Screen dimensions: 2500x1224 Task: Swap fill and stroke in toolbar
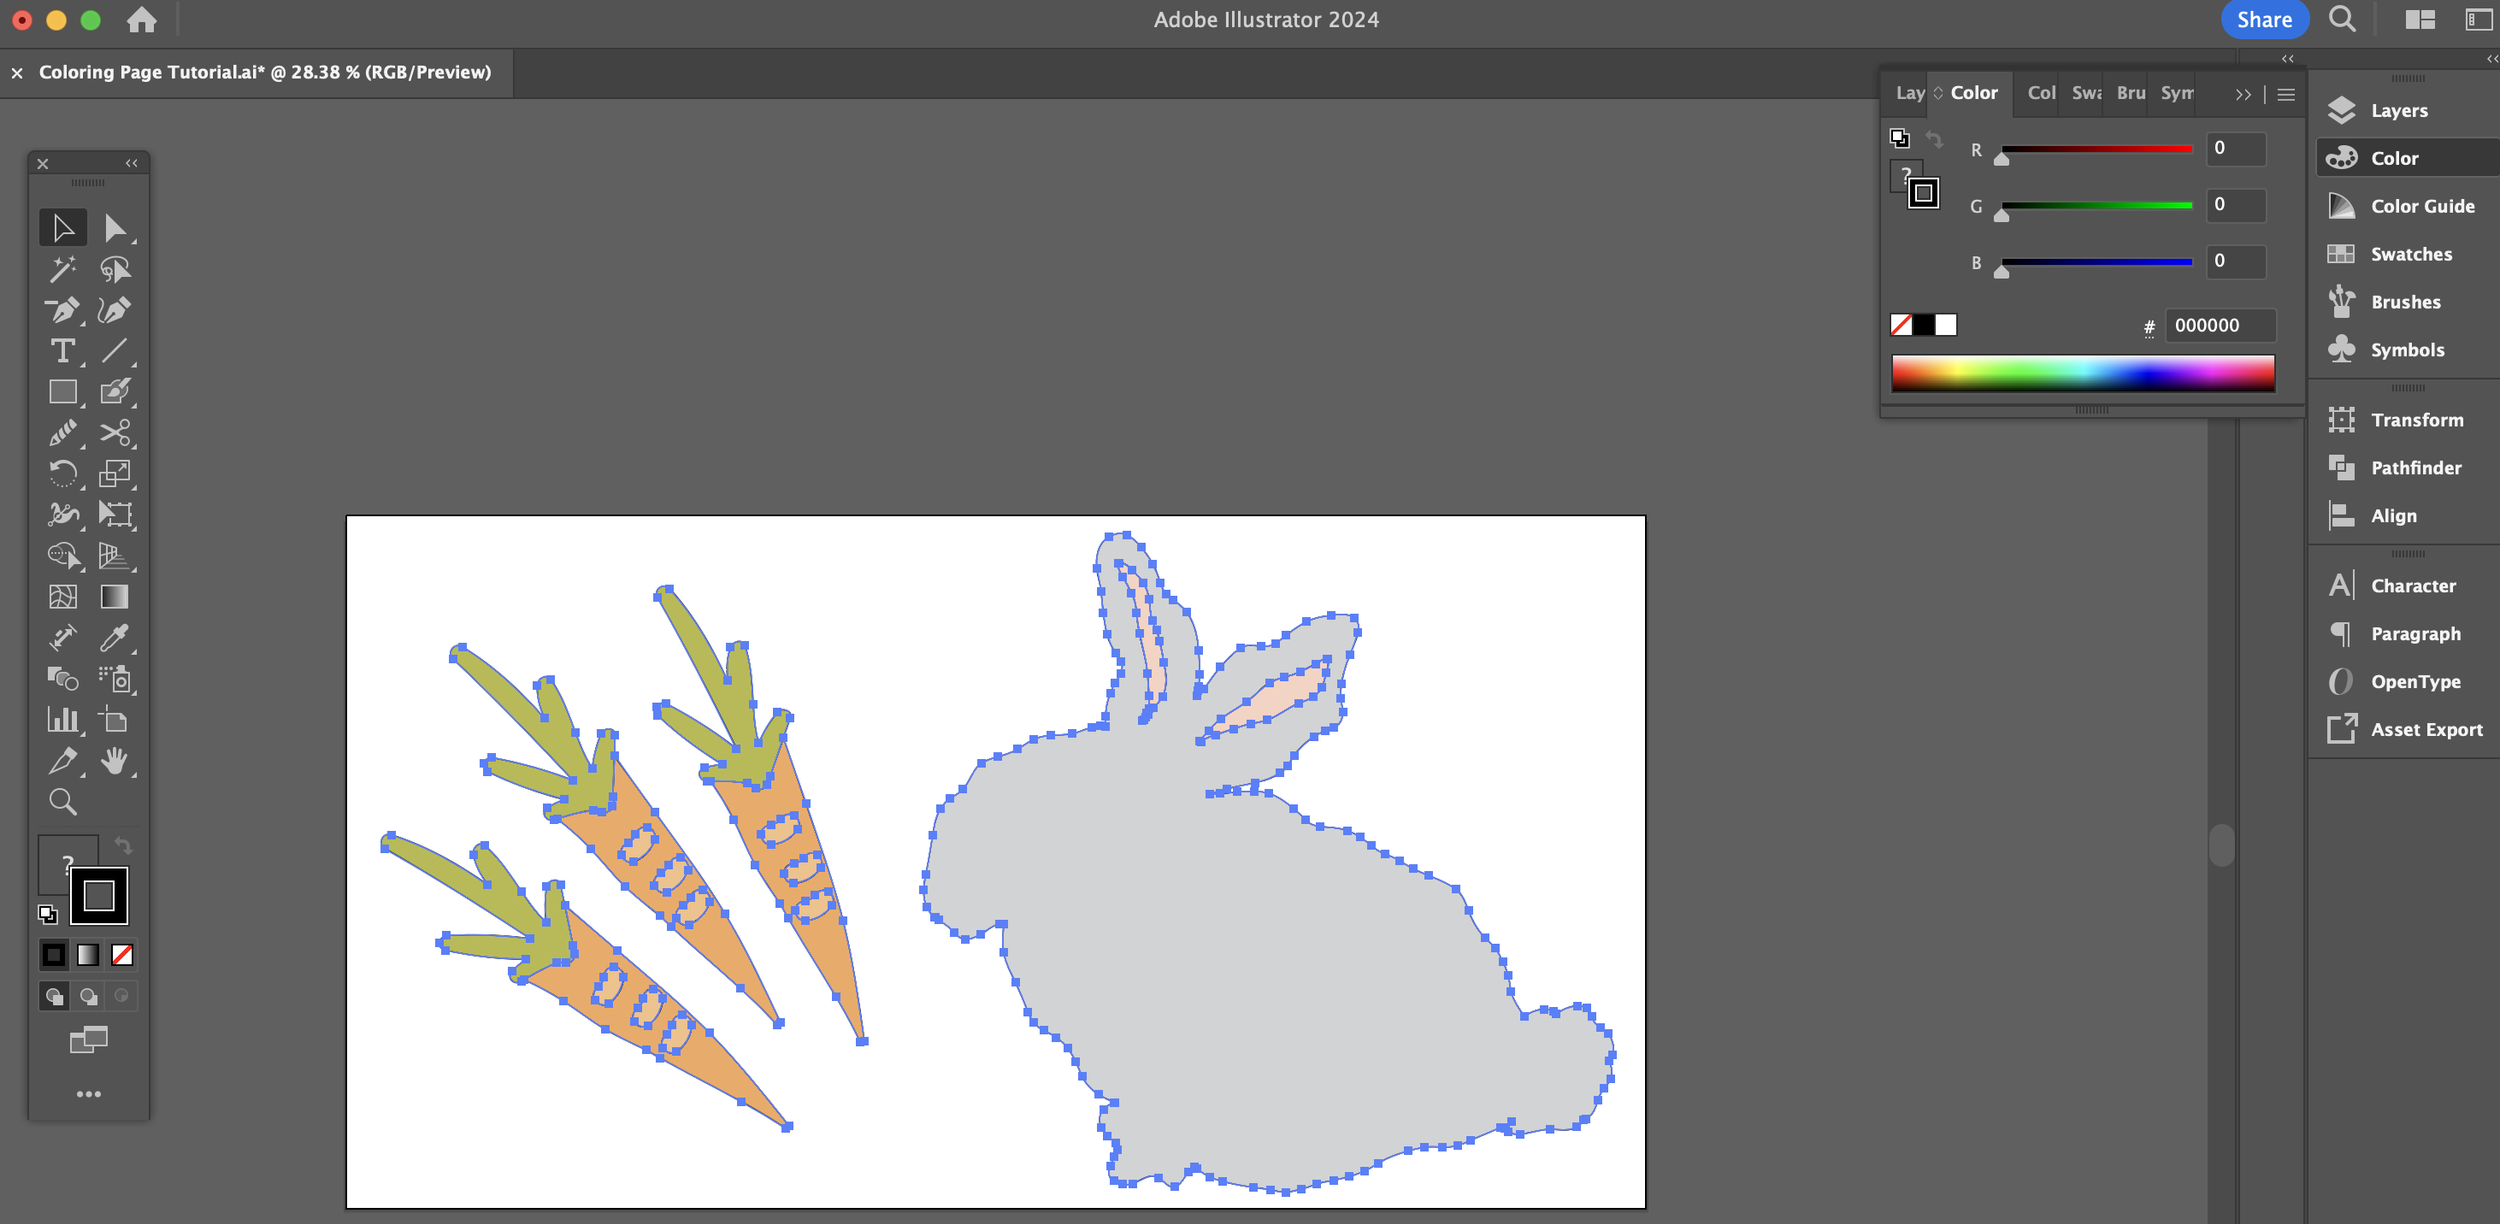click(123, 845)
